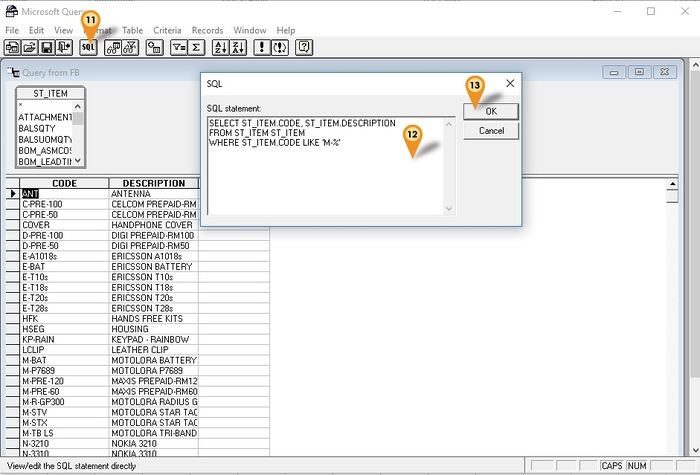
Task: Toggle the Auto Query icon
Action: tap(280, 47)
